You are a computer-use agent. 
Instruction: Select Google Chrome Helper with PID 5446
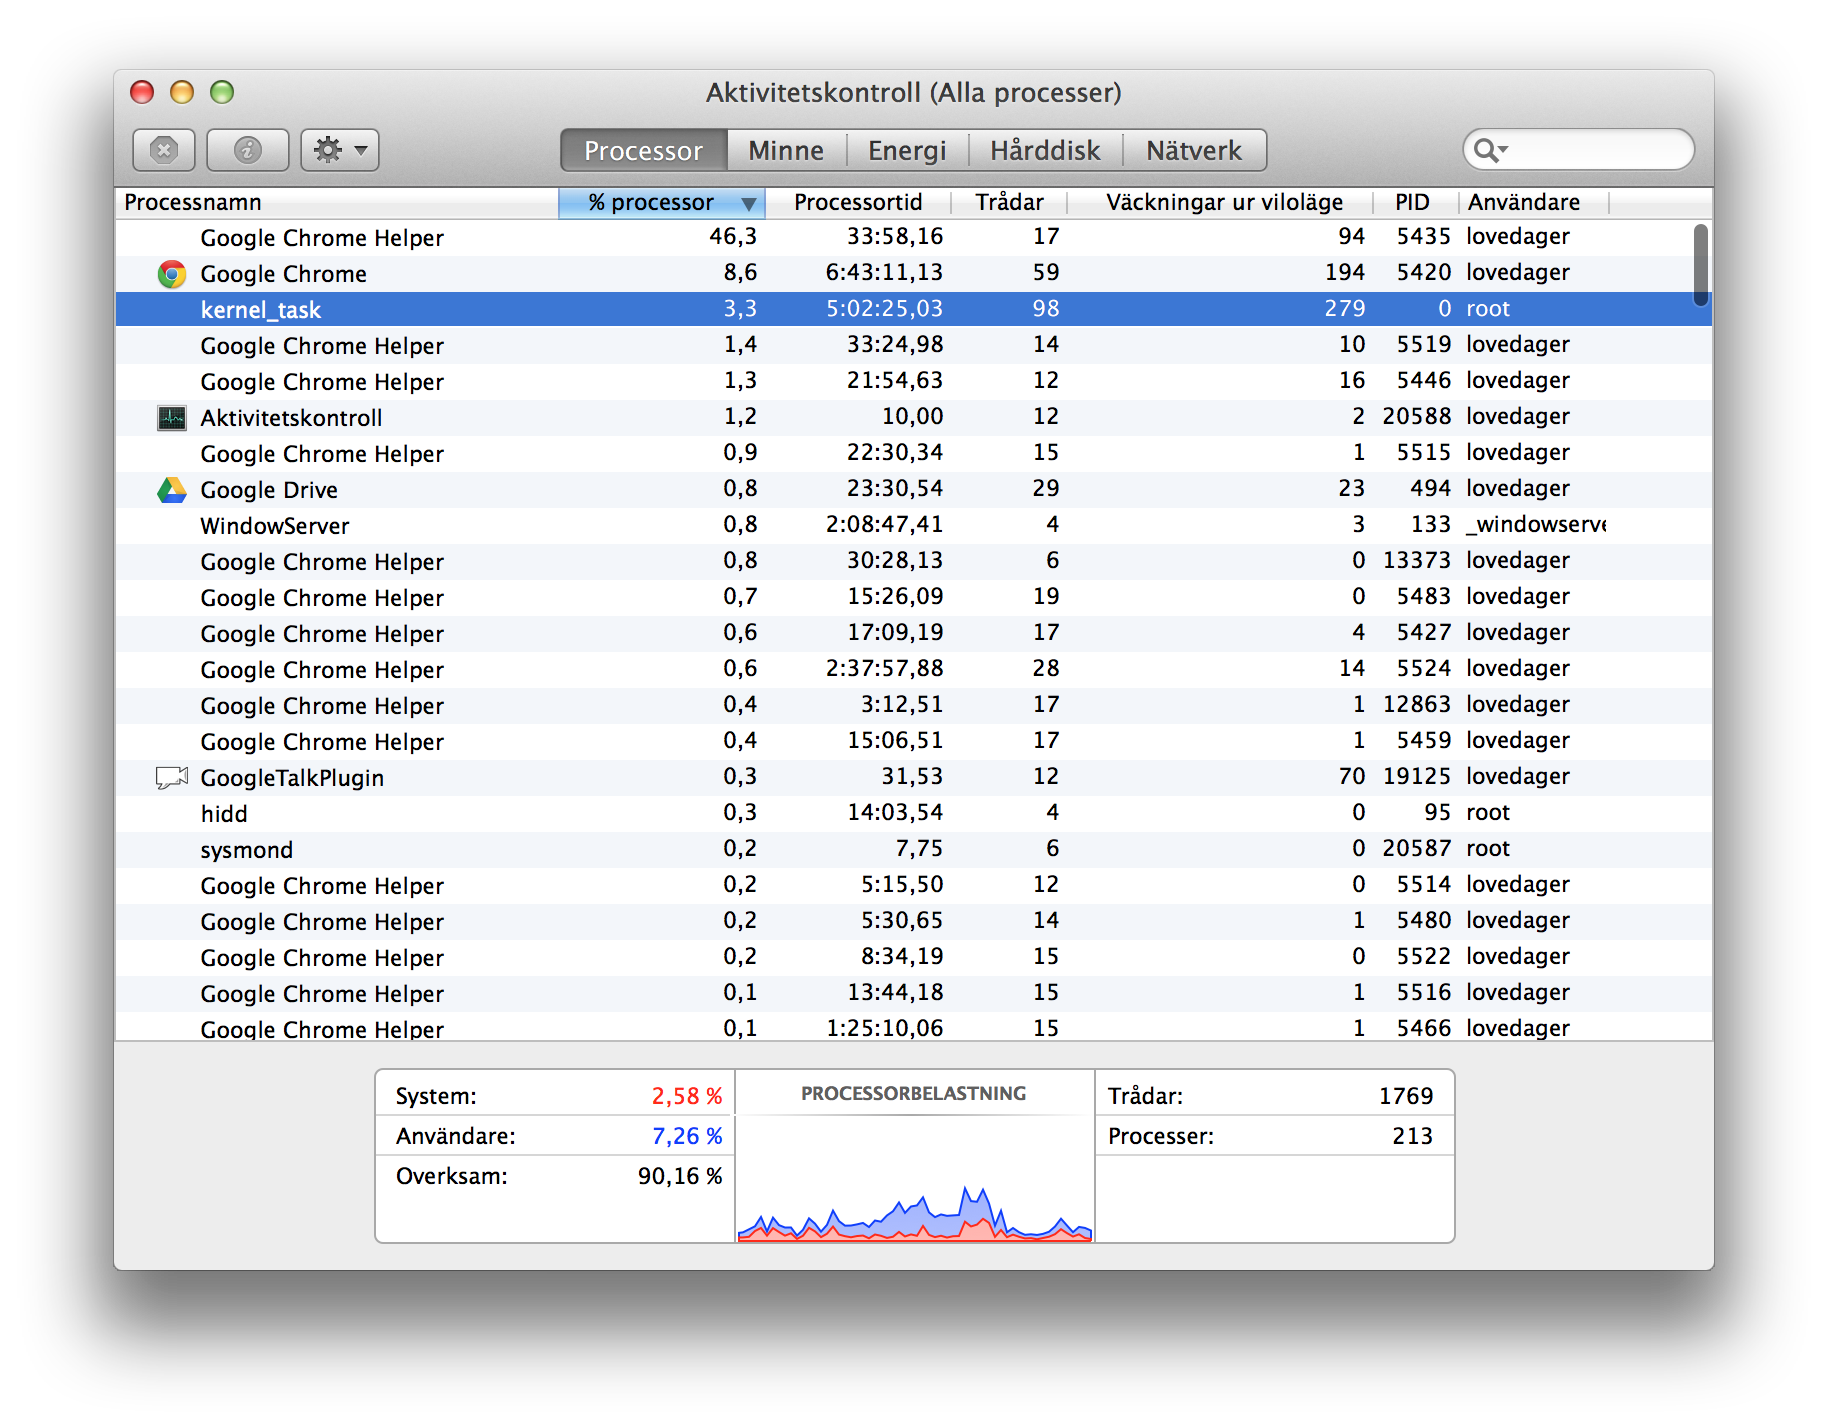(x=913, y=381)
